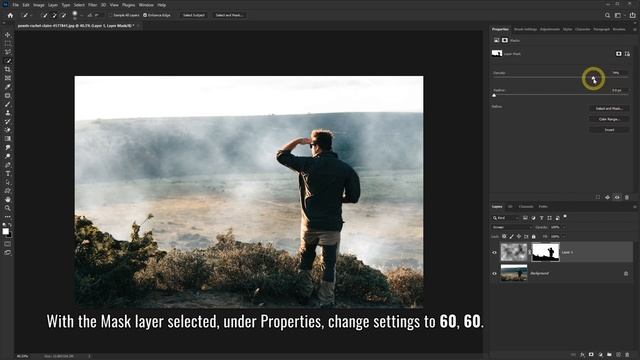This screenshot has height=360, width=640.
Task: Select the Crop tool
Action: (x=7, y=69)
